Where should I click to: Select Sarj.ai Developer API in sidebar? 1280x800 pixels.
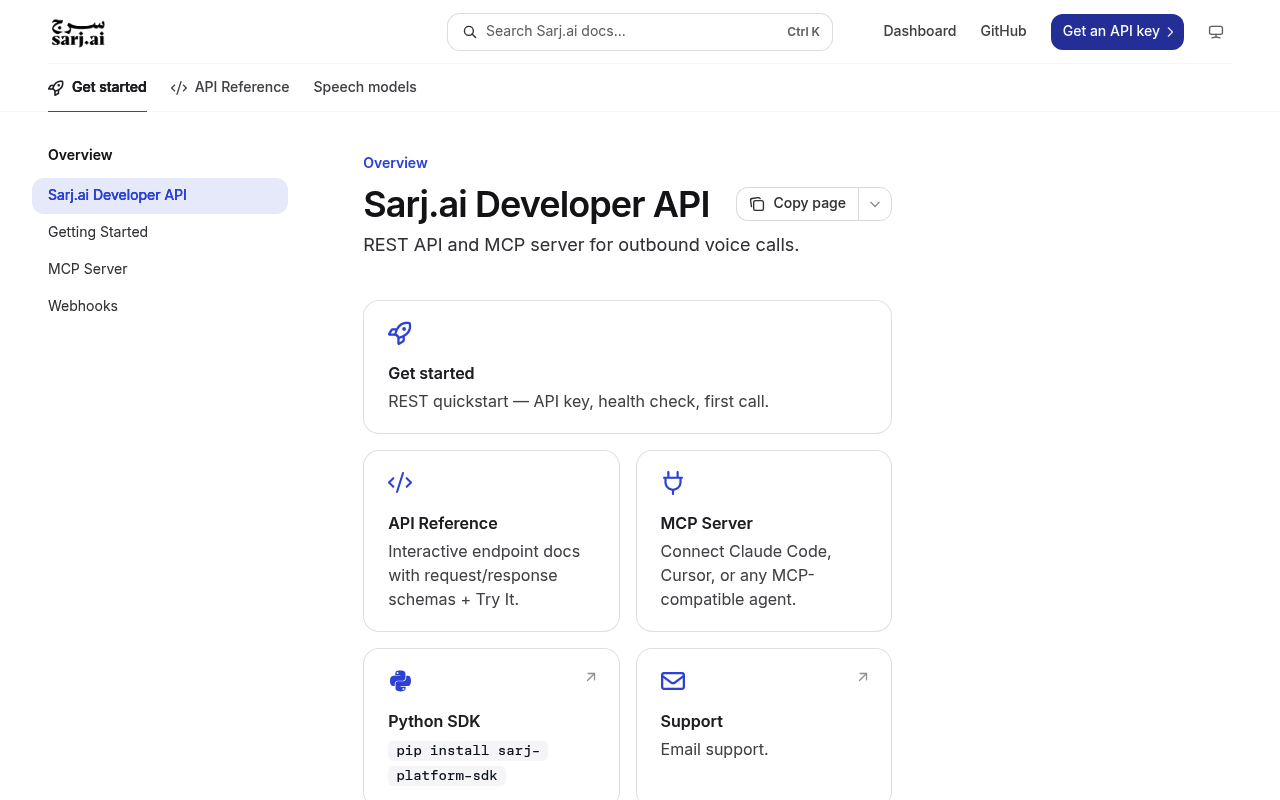(x=160, y=196)
